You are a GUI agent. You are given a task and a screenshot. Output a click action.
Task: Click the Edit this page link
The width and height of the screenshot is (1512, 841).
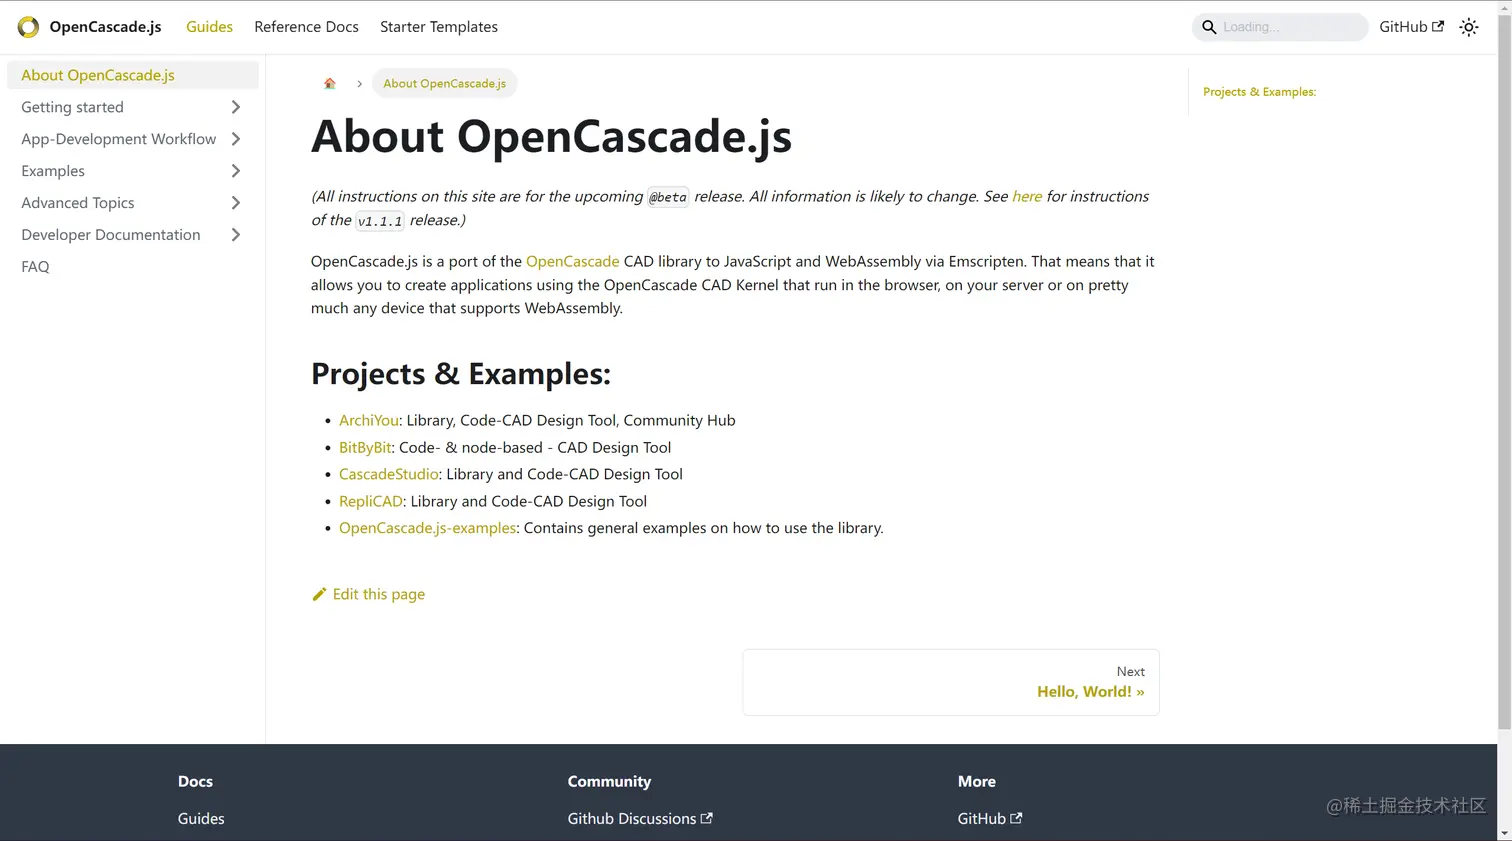[369, 594]
